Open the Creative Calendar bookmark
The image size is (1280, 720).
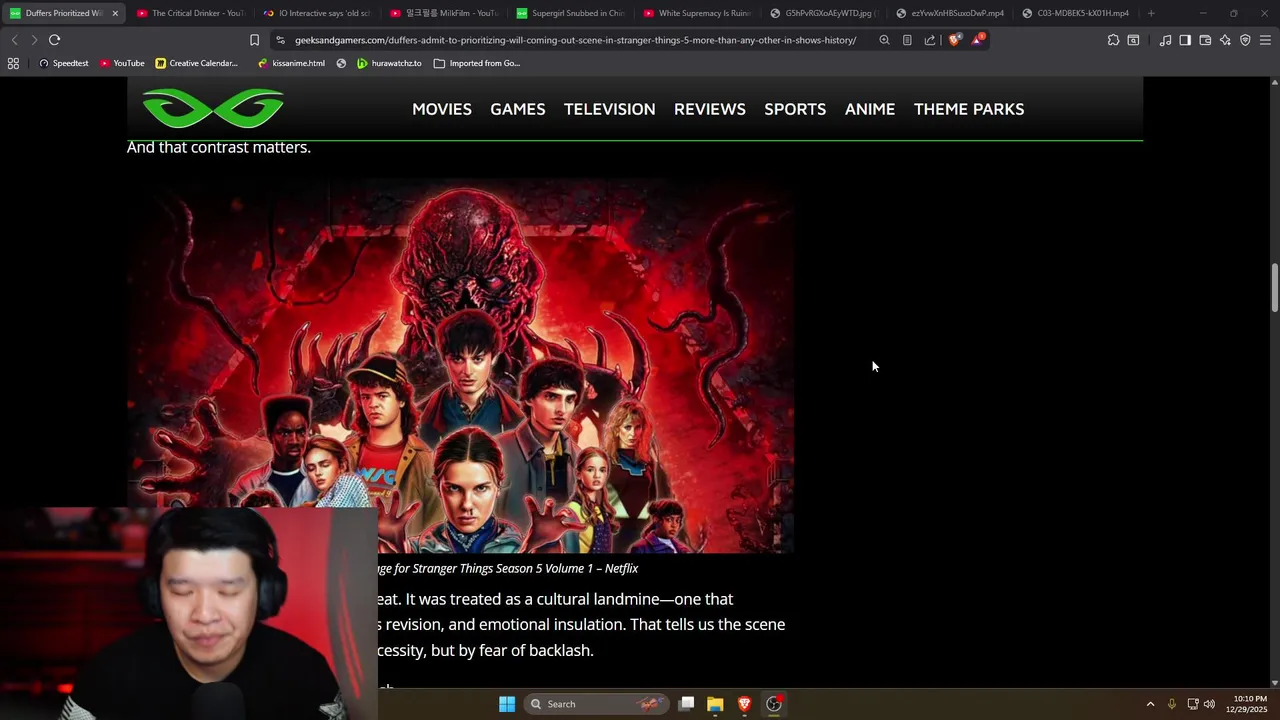196,63
